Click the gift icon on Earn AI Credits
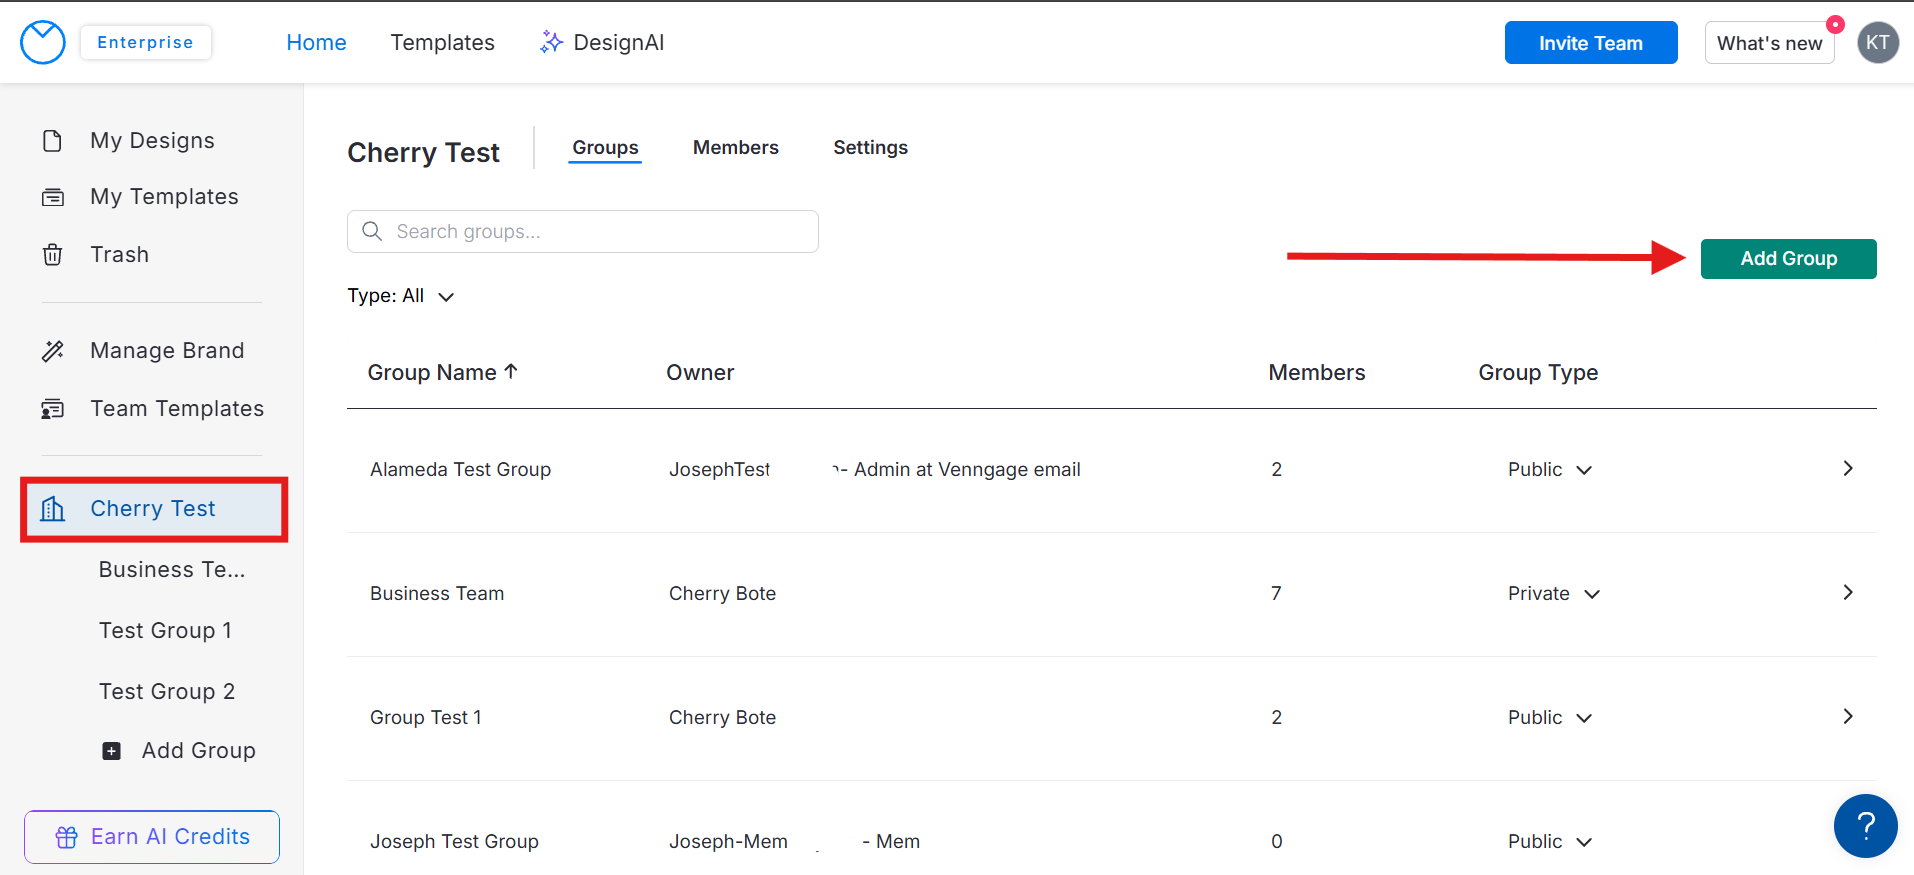Image resolution: width=1914 pixels, height=875 pixels. [67, 837]
